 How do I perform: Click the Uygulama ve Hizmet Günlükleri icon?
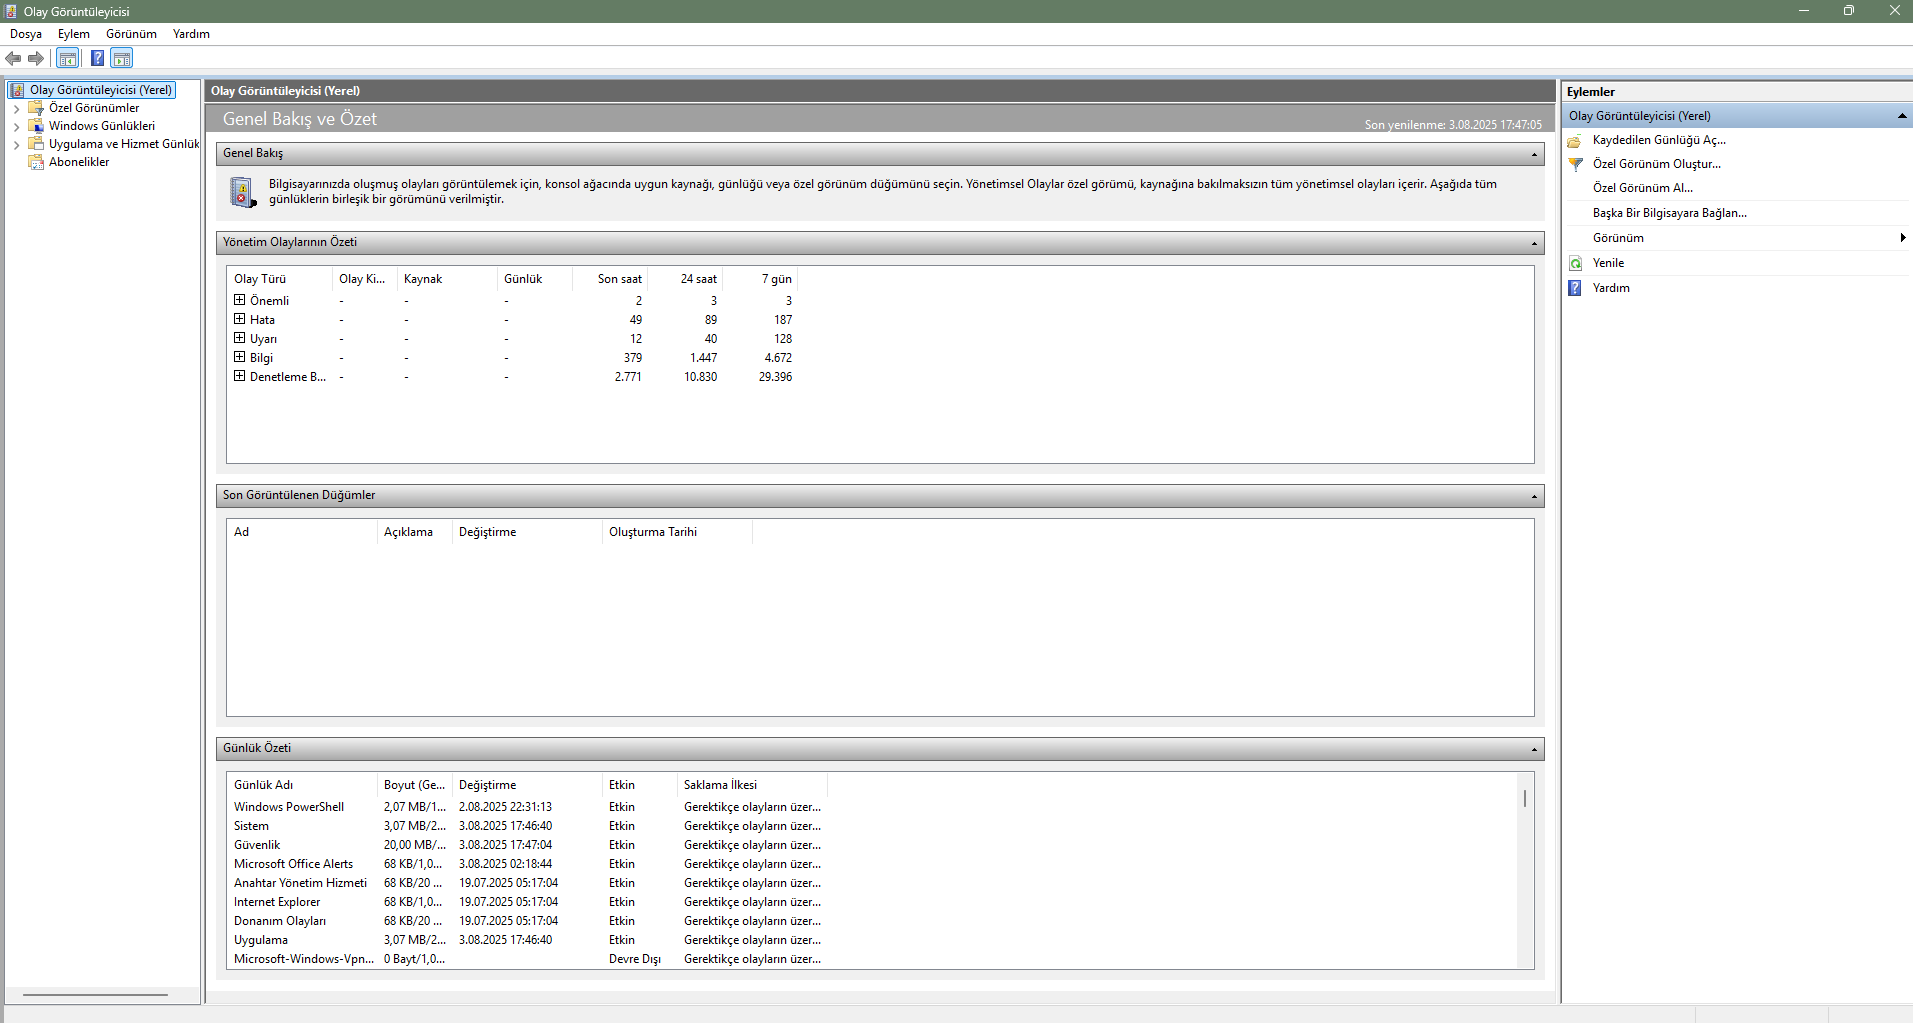[36, 144]
